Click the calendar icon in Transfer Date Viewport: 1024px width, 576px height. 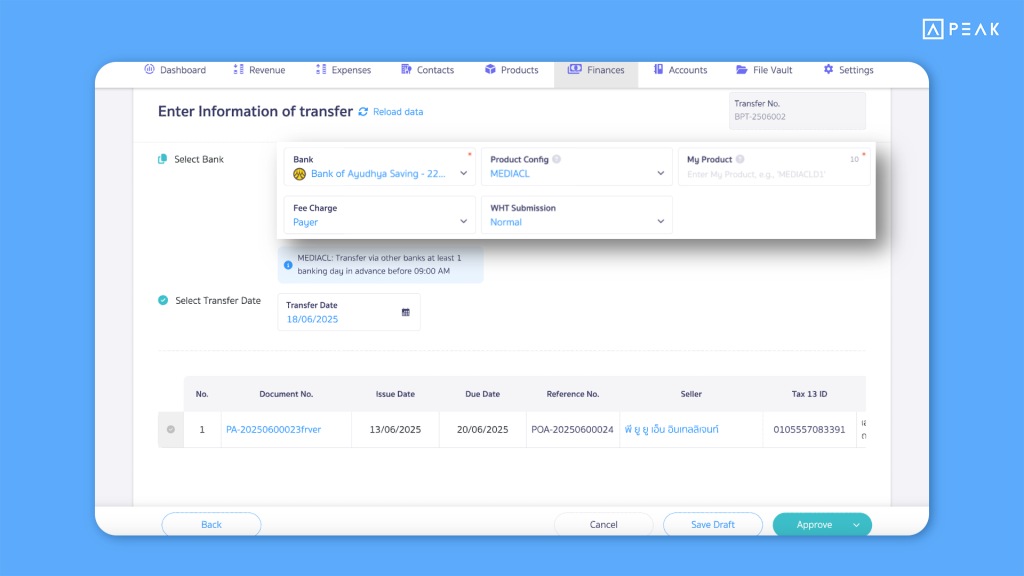406,312
